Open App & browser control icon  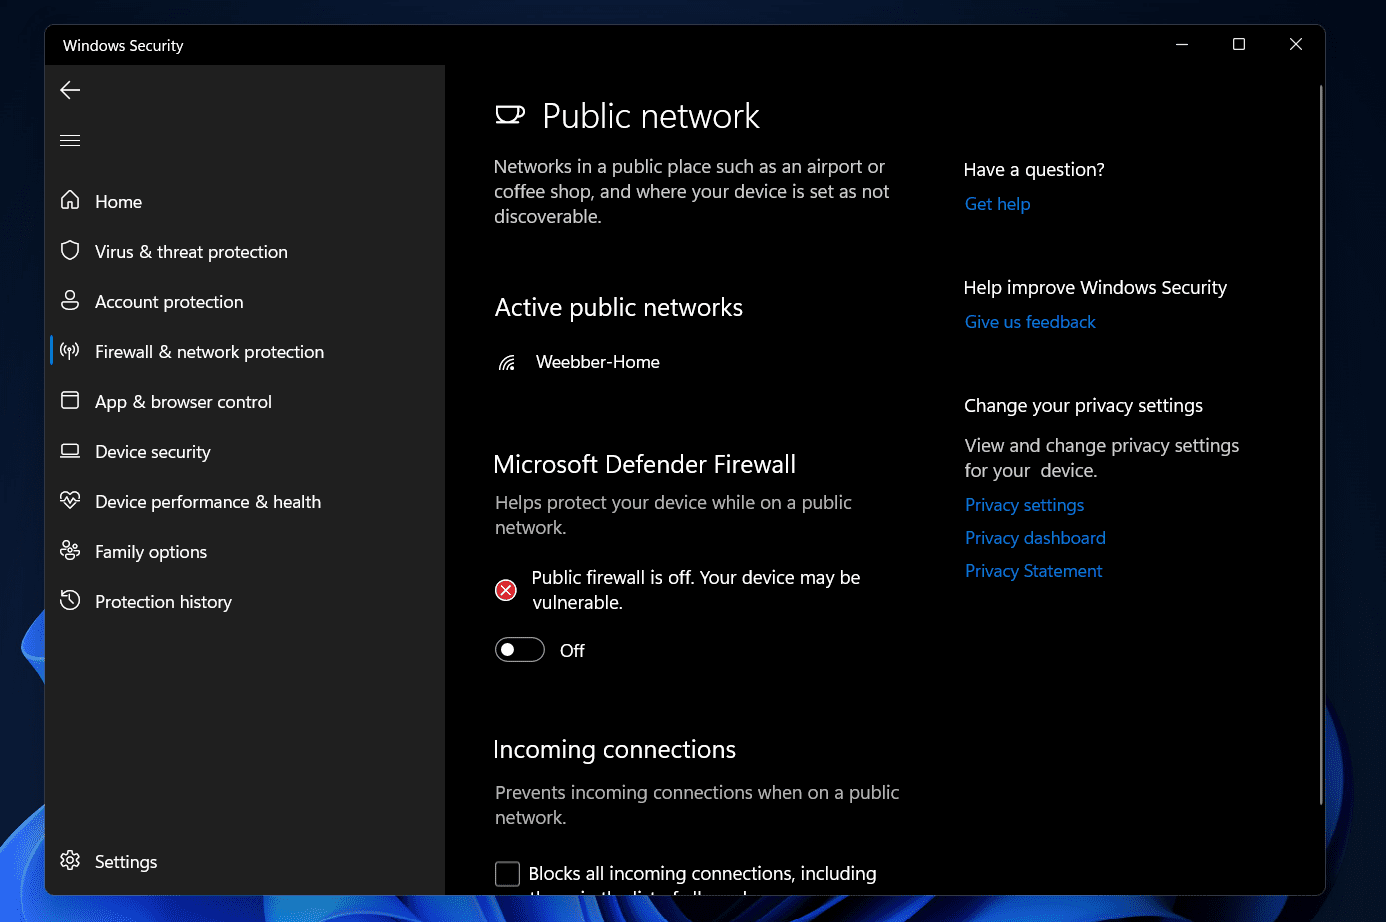coord(70,401)
